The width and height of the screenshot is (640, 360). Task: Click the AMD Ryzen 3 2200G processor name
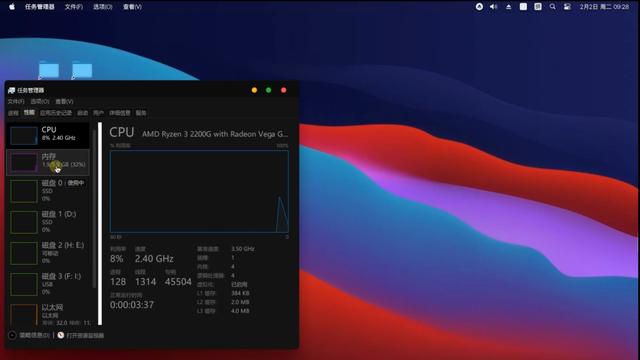[x=215, y=134]
